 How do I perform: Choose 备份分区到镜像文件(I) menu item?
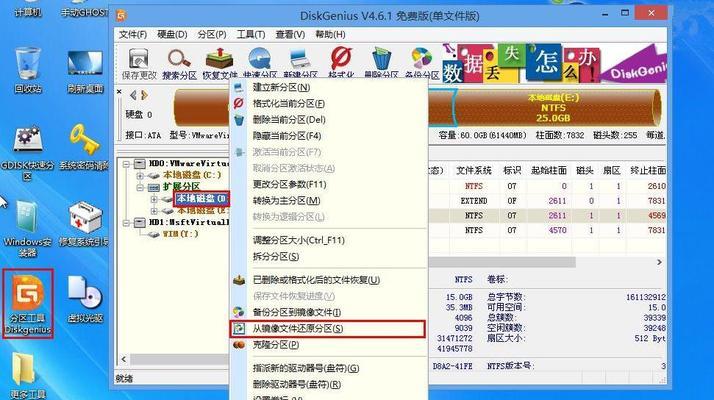[328, 313]
